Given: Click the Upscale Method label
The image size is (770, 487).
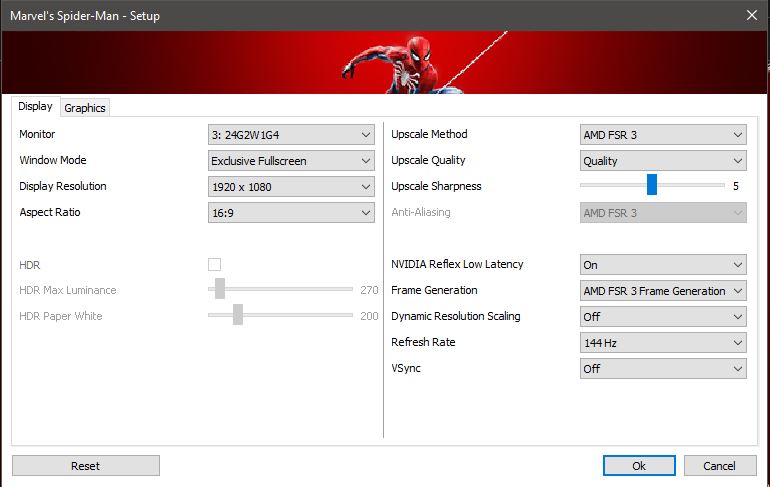Looking at the screenshot, I should coord(429,134).
